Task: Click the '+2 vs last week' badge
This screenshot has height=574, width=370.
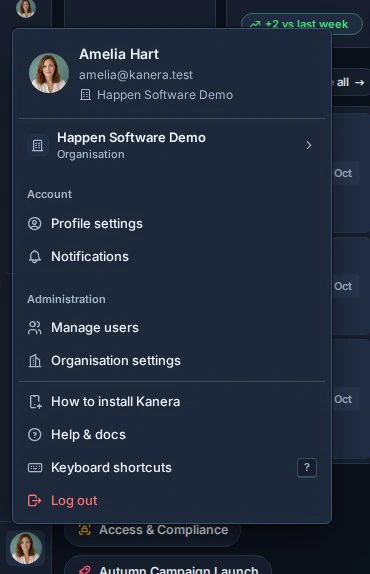Action: point(302,24)
